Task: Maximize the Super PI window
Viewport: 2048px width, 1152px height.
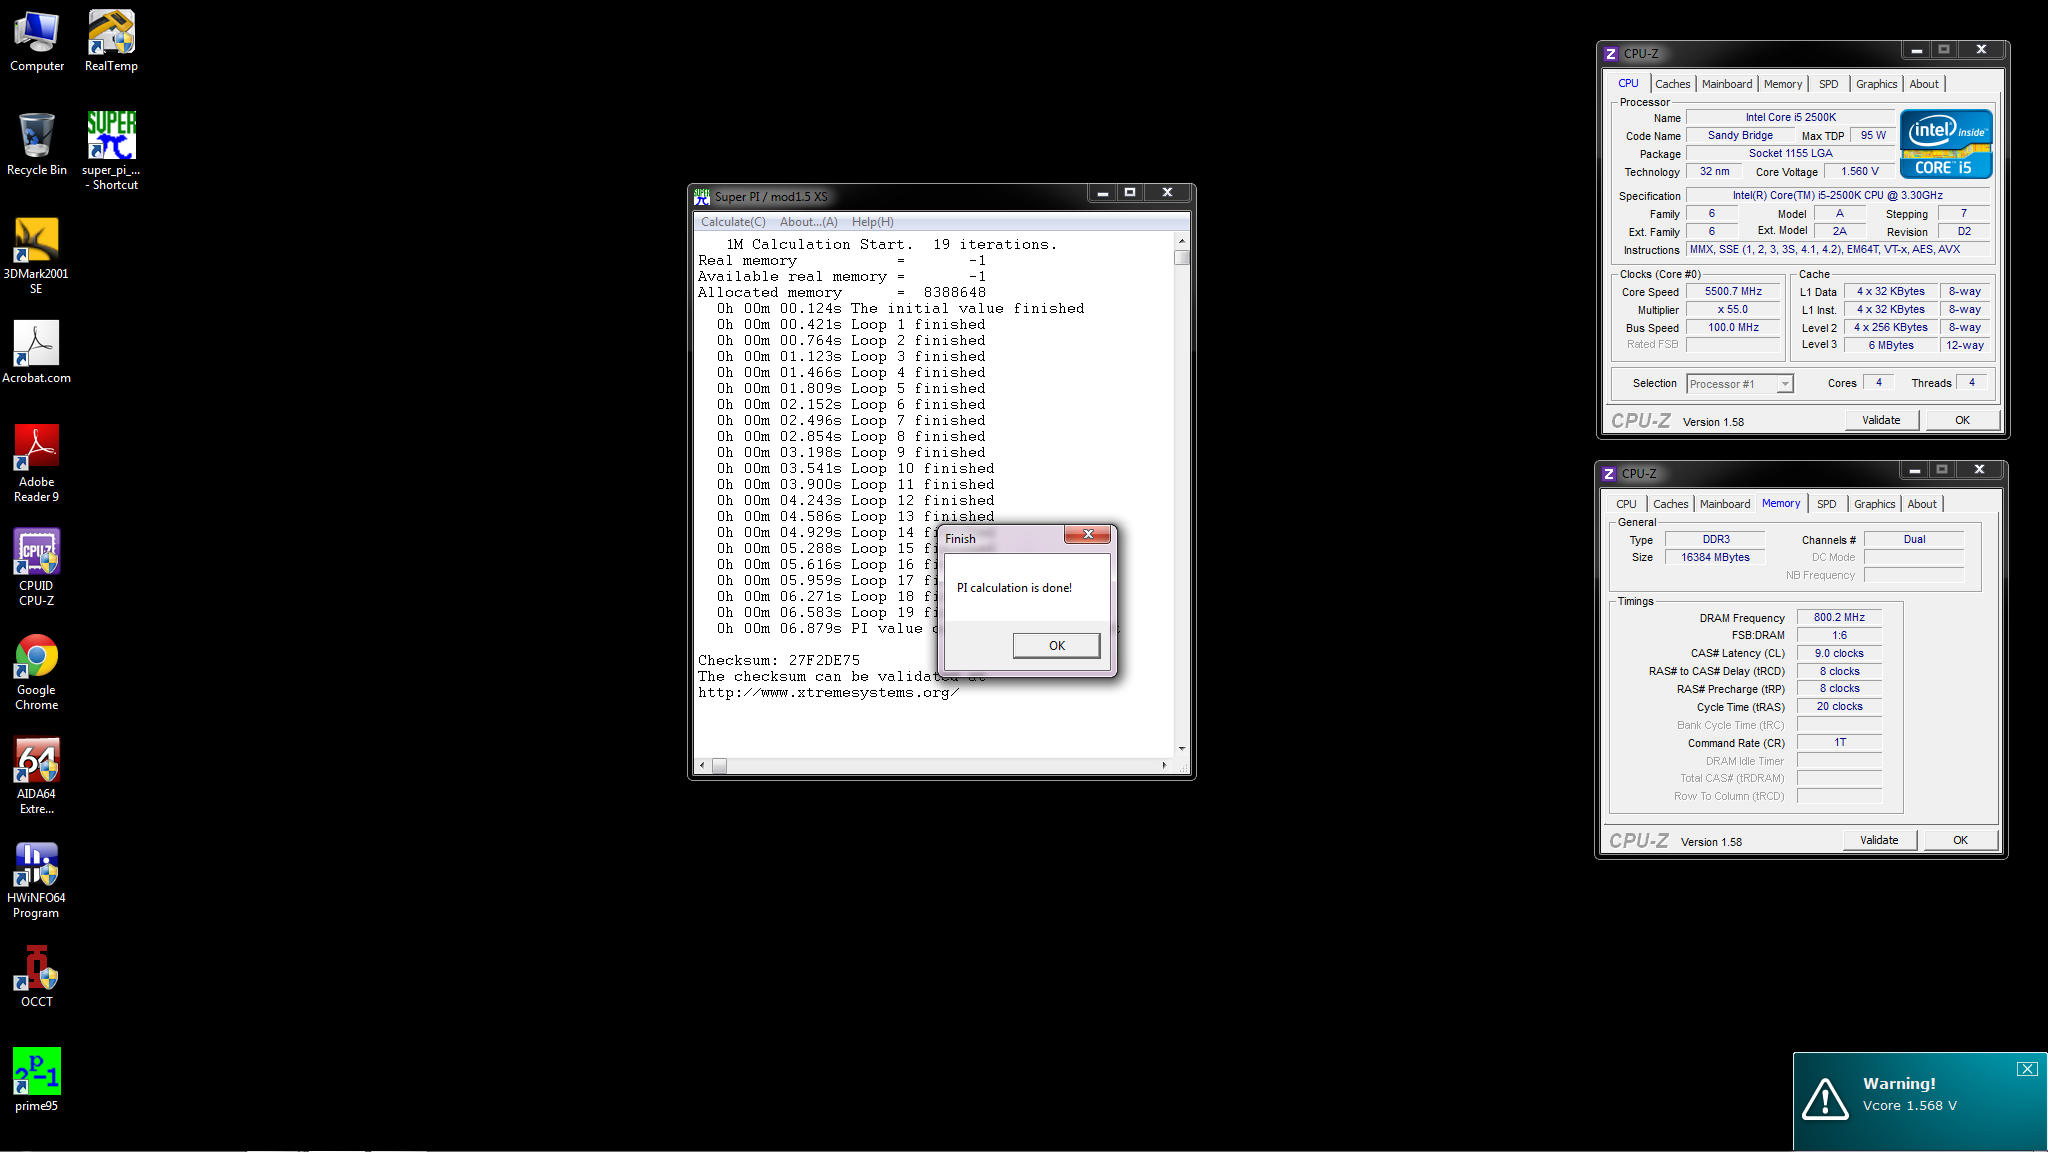Action: pyautogui.click(x=1130, y=193)
